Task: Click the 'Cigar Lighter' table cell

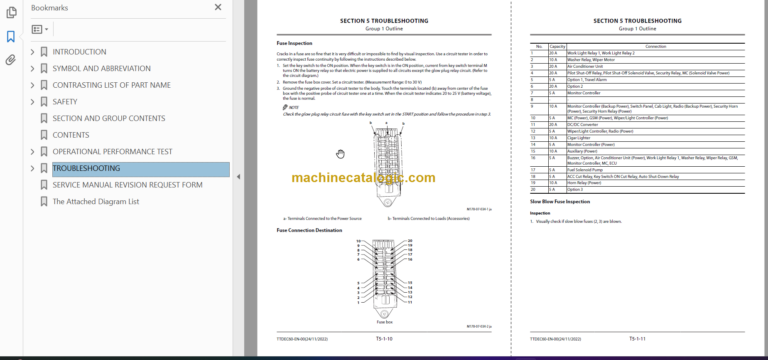Action: click(x=655, y=138)
